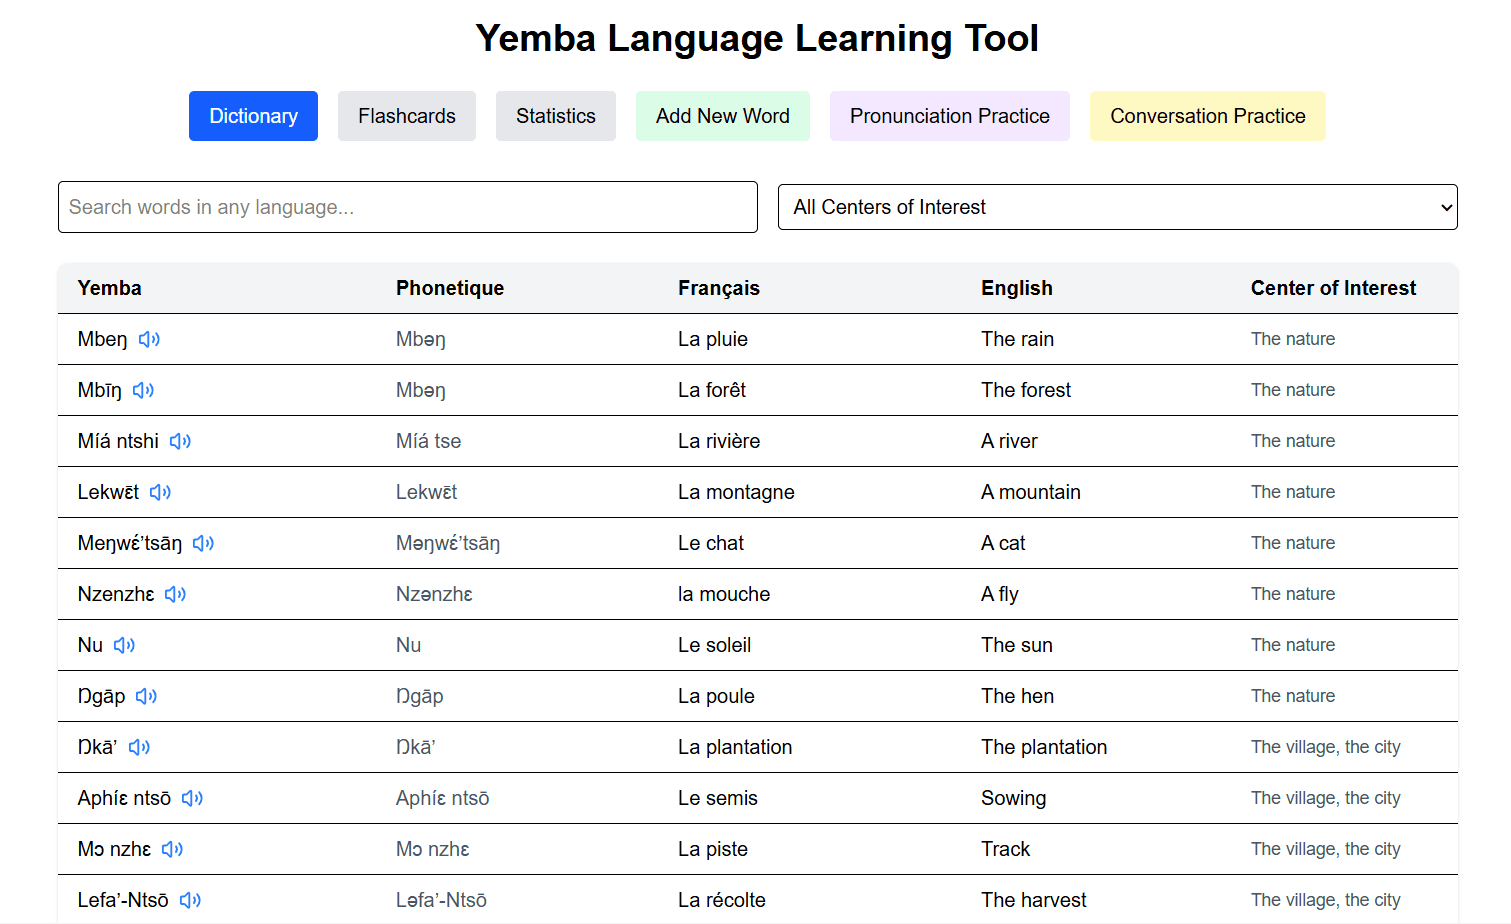Play pronunciation of Nzenzhɛ
This screenshot has width=1511, height=924.
175,594
